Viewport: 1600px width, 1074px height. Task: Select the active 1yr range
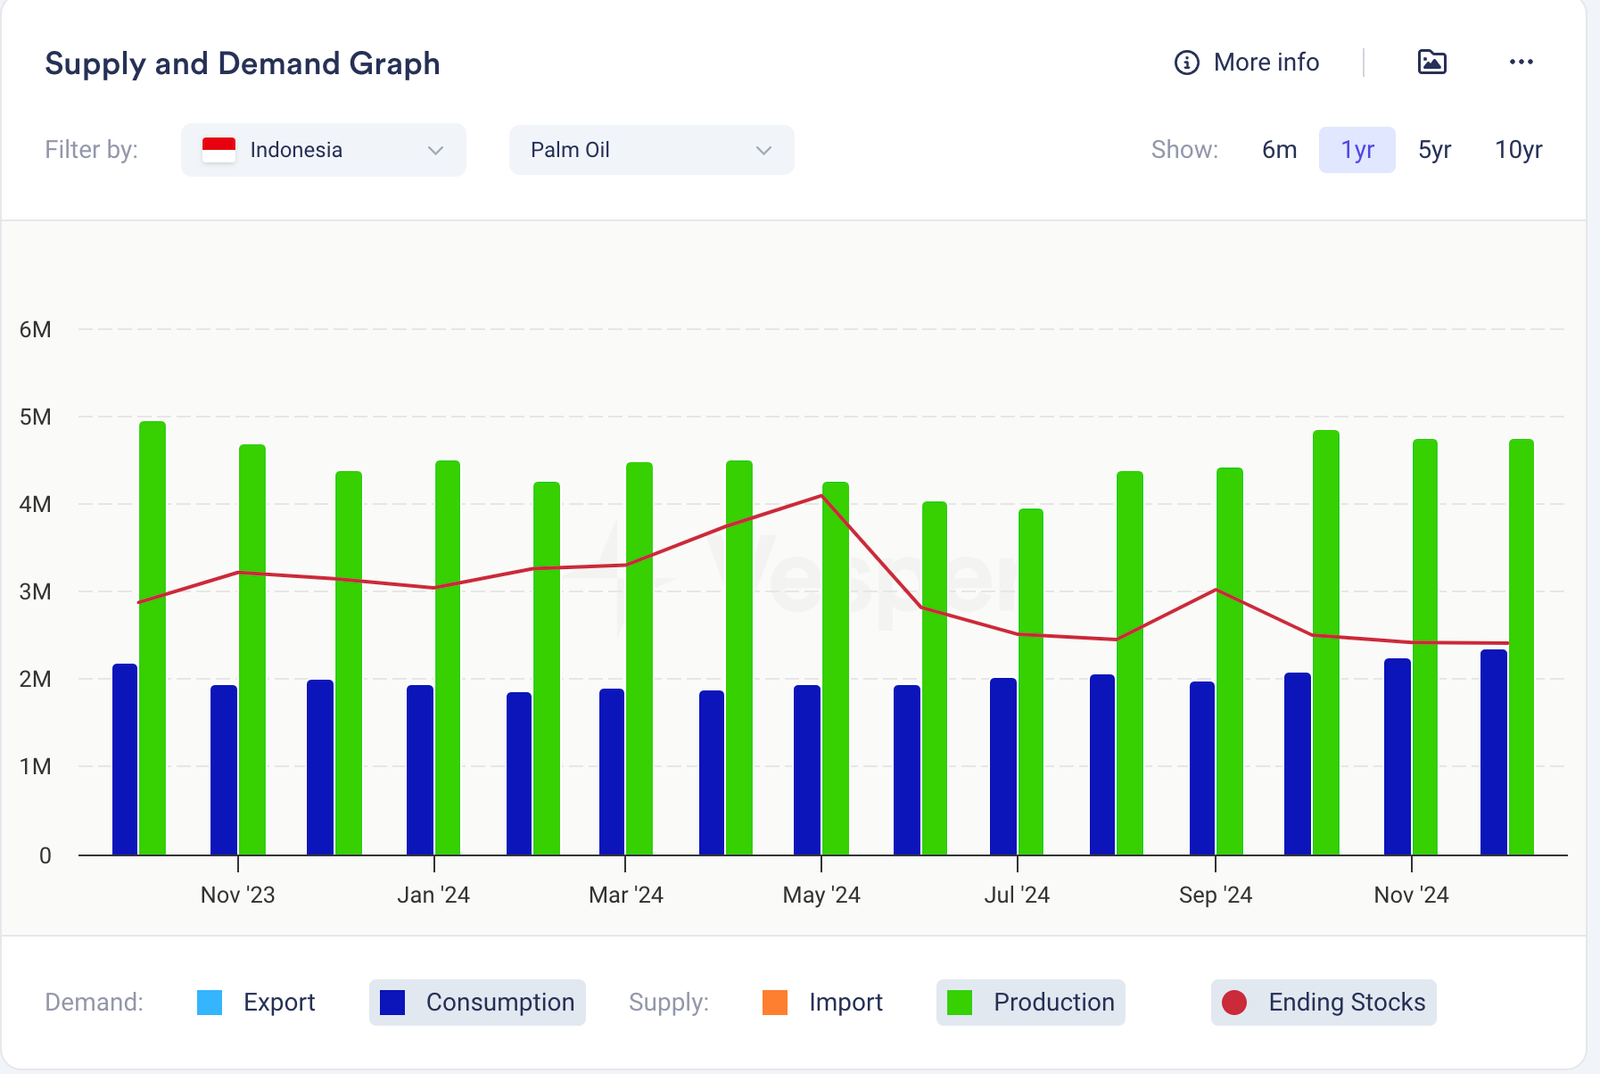[1357, 150]
